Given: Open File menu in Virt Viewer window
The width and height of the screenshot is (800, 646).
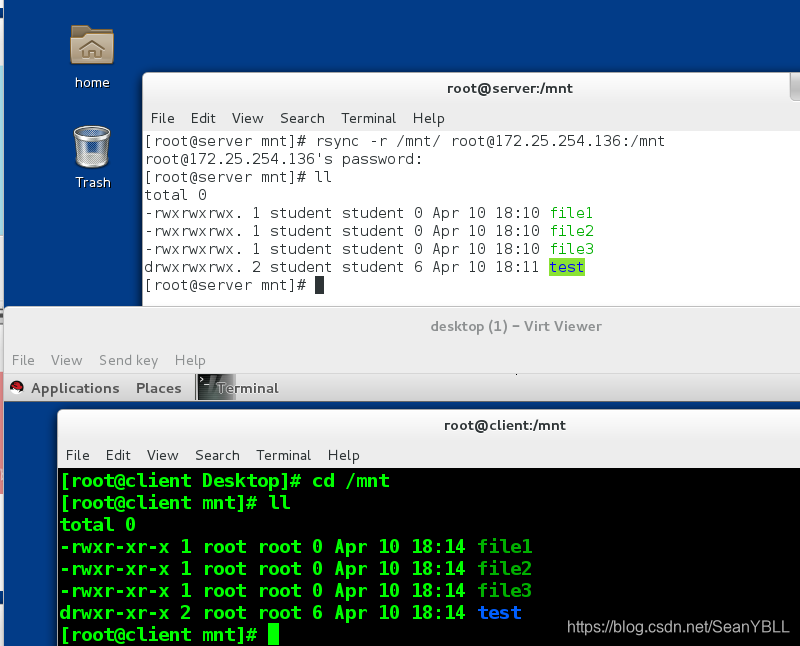Looking at the screenshot, I should click(23, 360).
